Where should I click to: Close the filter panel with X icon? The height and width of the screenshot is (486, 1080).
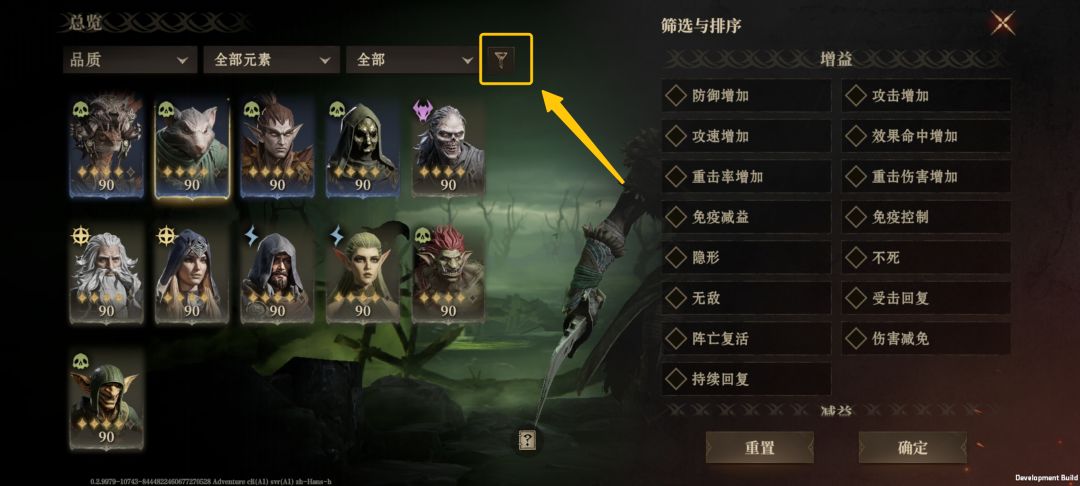[1003, 24]
